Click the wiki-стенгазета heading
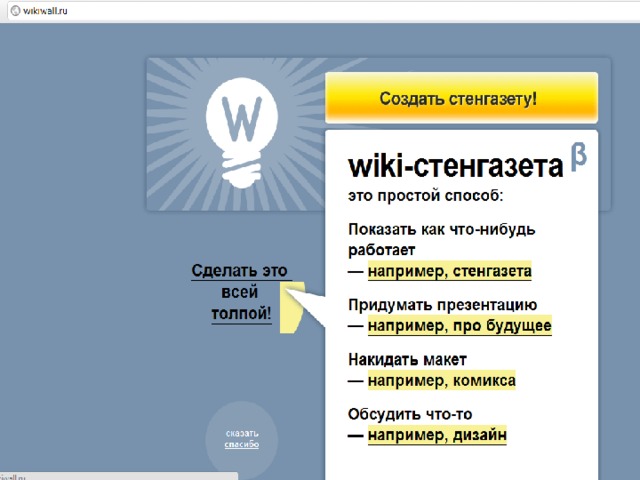This screenshot has height=480, width=640. click(x=456, y=166)
